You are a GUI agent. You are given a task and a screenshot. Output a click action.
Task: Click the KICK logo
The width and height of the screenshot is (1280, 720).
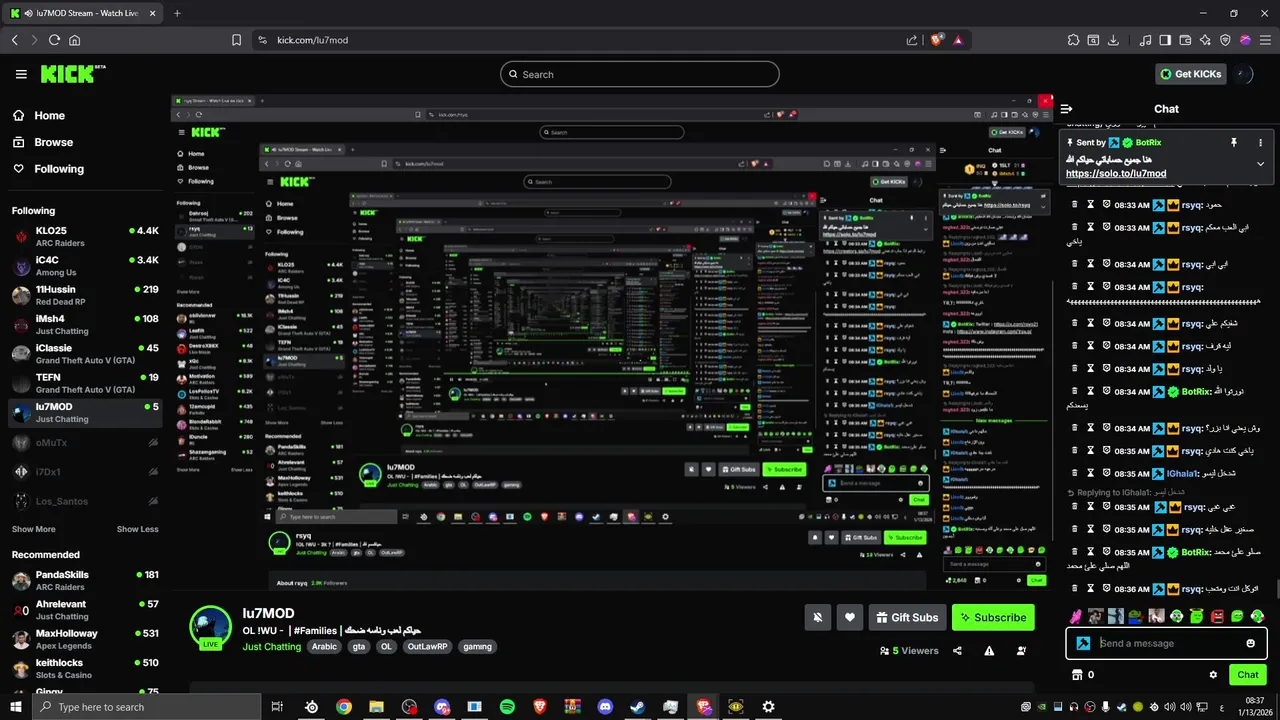pyautogui.click(x=72, y=73)
